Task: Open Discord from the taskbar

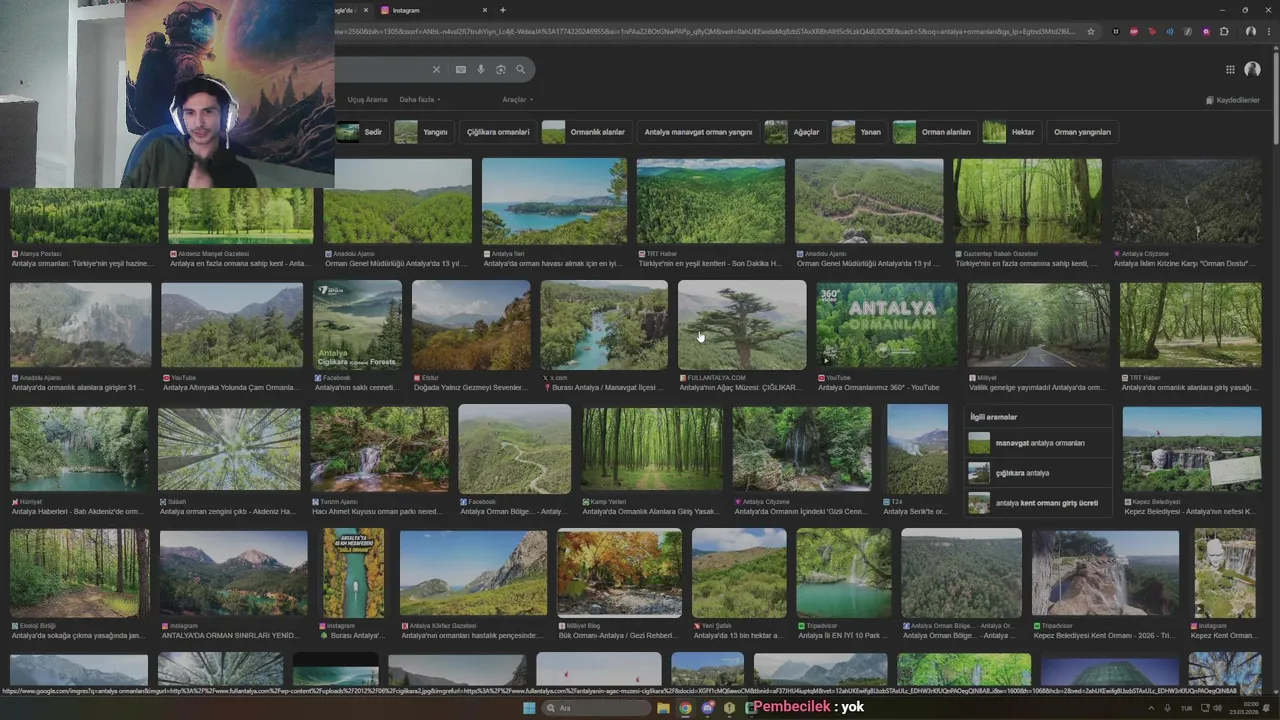Action: click(x=707, y=708)
